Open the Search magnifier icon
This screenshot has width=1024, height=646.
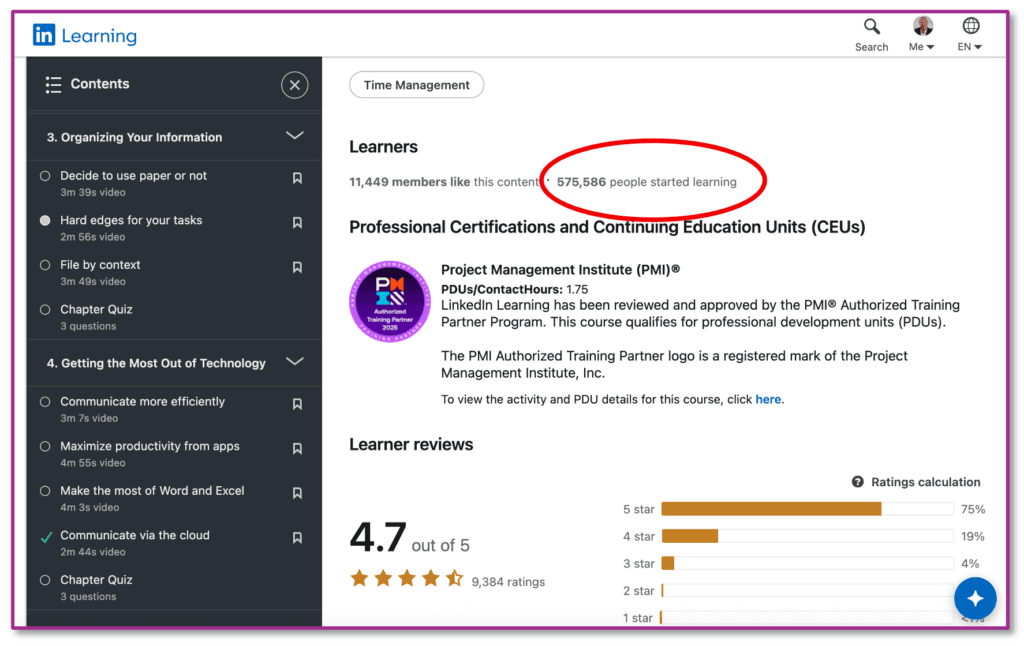point(871,26)
